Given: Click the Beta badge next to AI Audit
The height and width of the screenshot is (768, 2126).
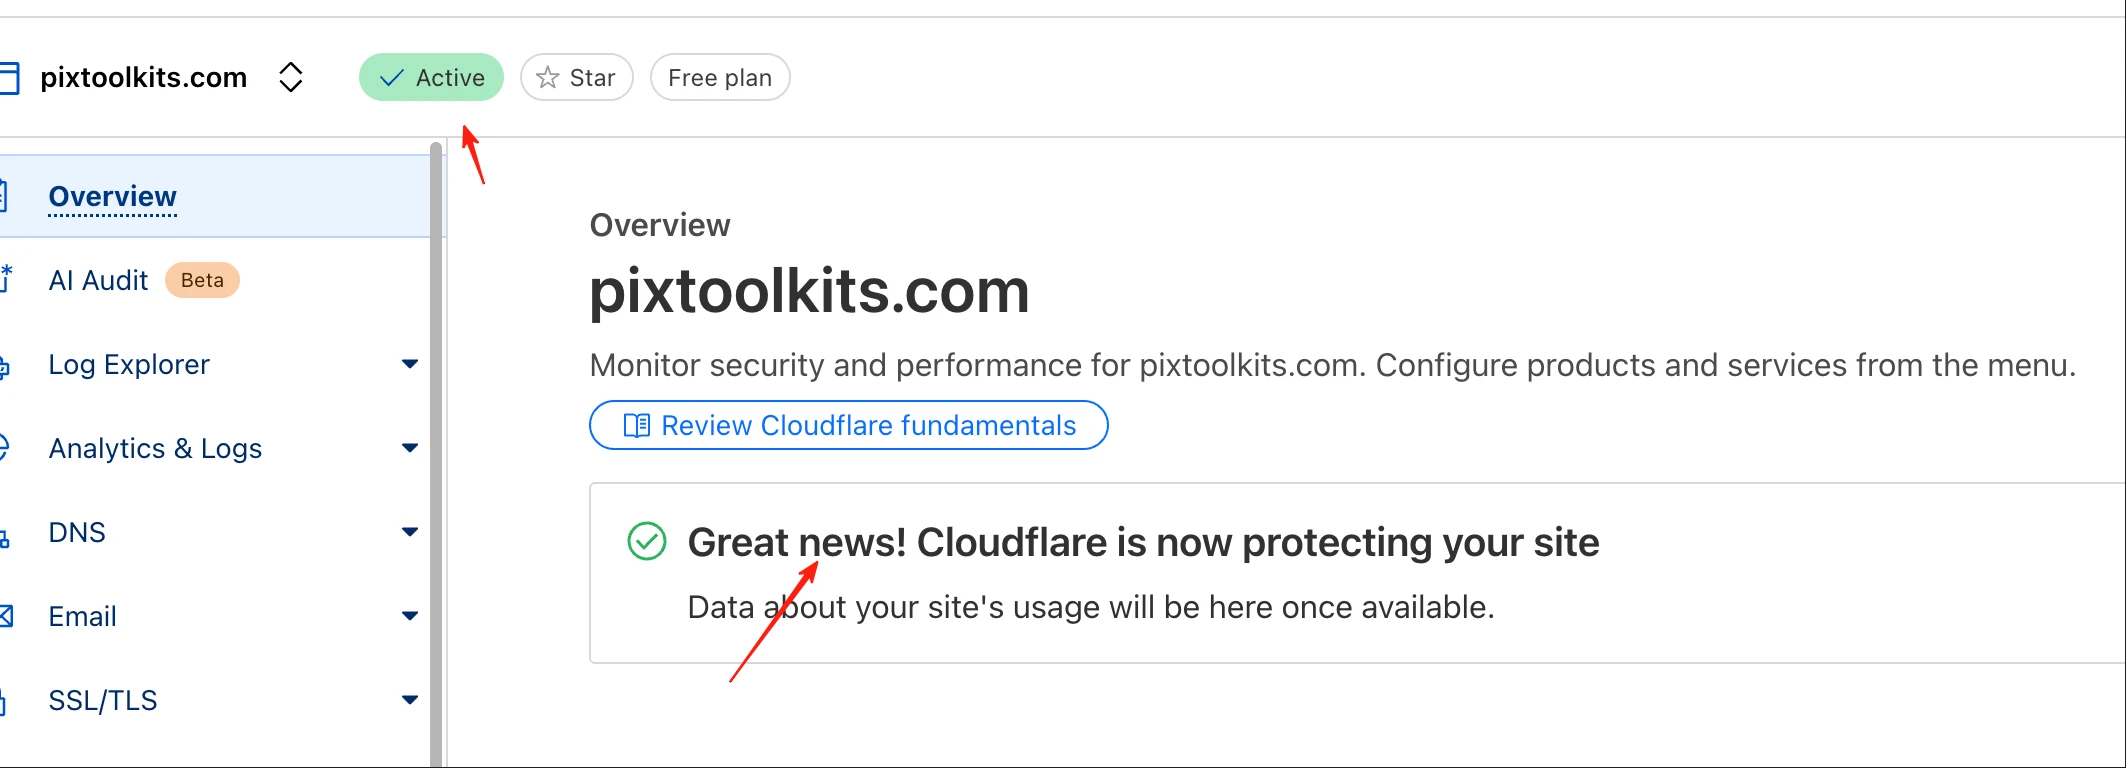Looking at the screenshot, I should [202, 280].
